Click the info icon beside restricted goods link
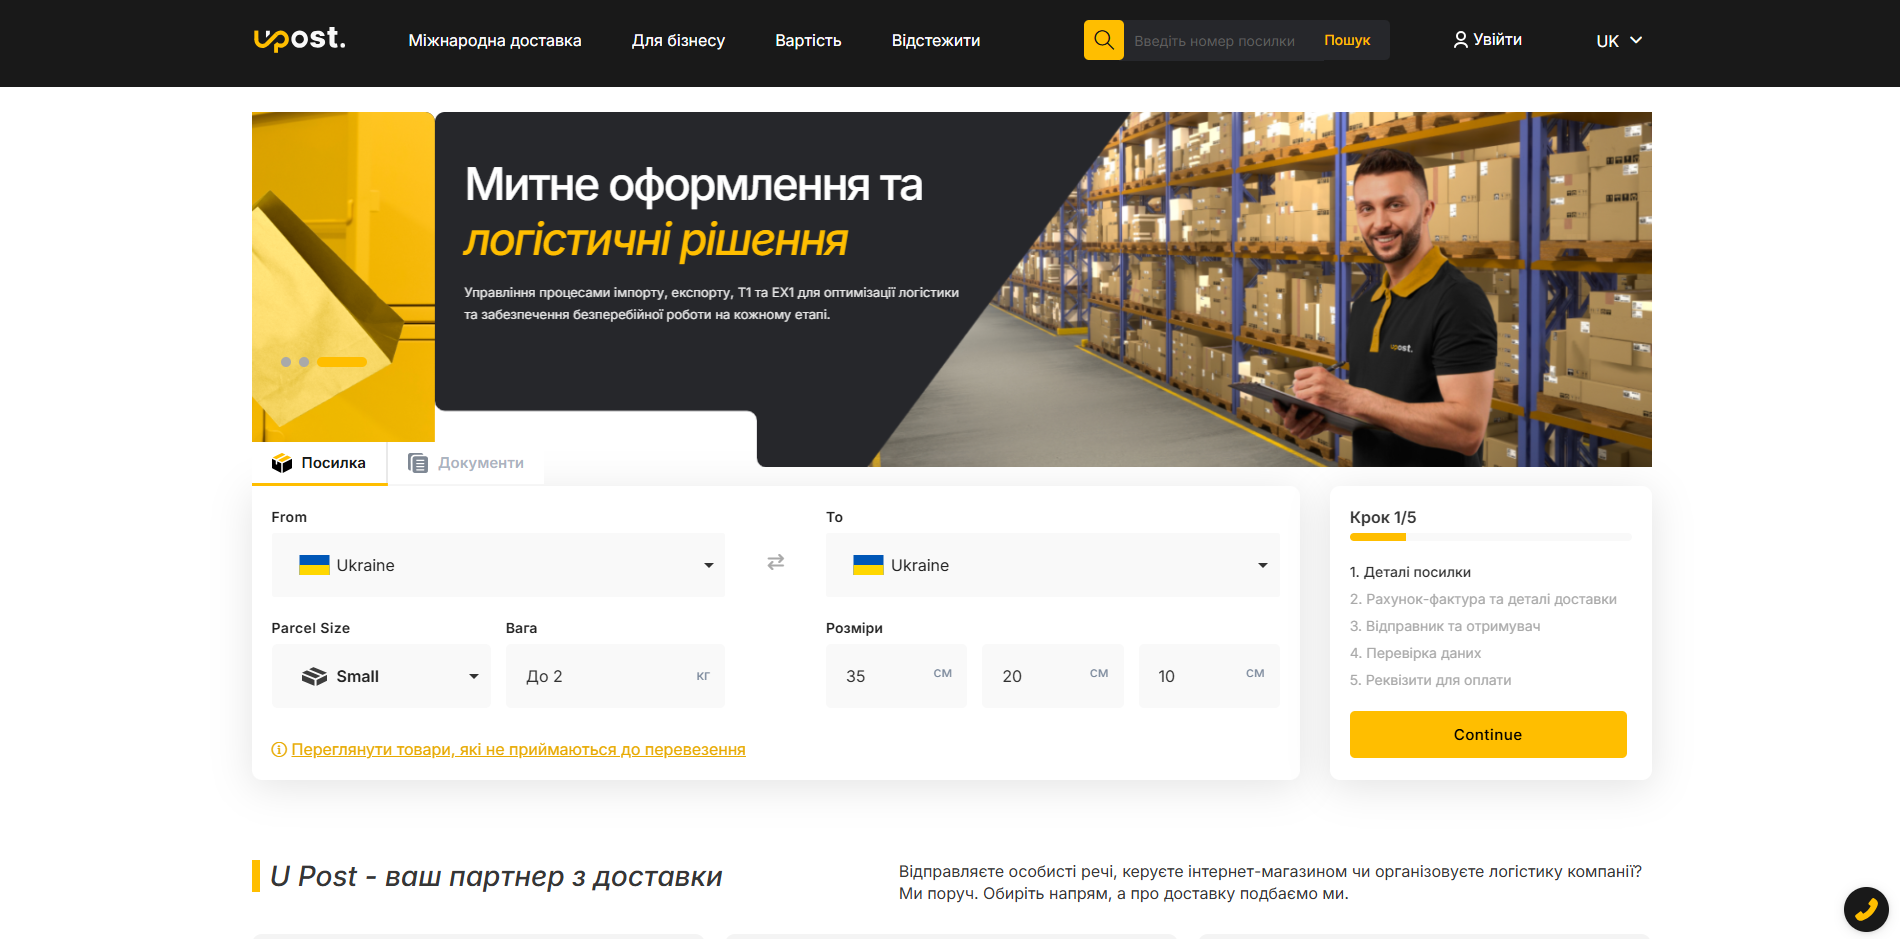 (x=279, y=749)
